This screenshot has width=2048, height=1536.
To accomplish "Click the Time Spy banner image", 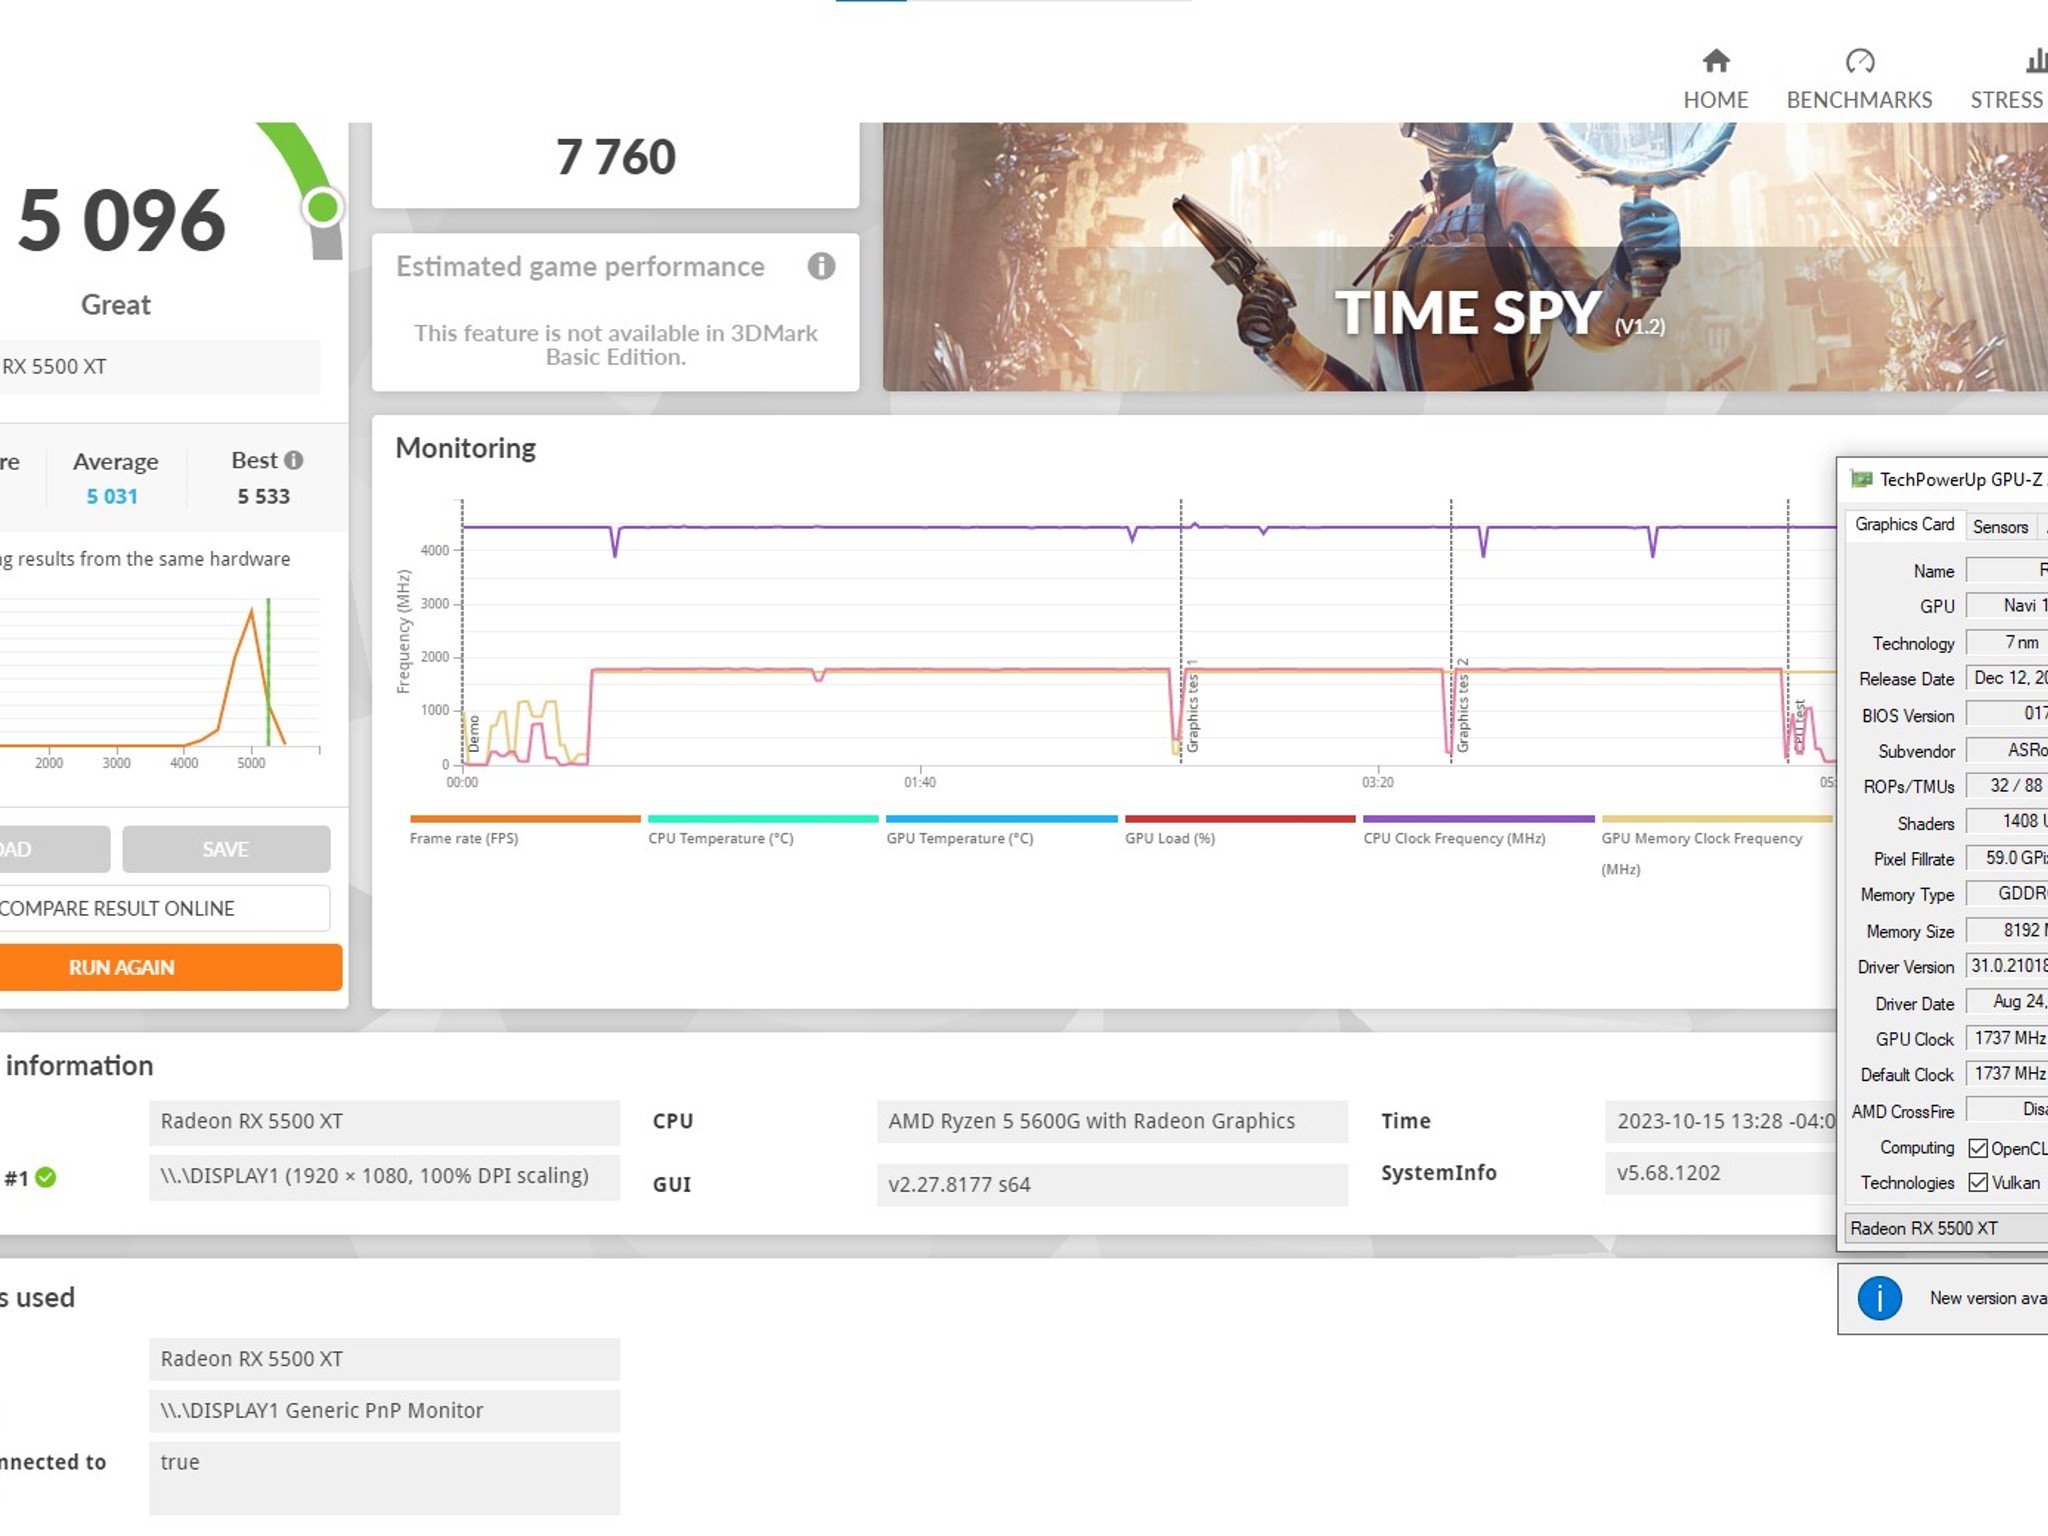I will [1465, 257].
